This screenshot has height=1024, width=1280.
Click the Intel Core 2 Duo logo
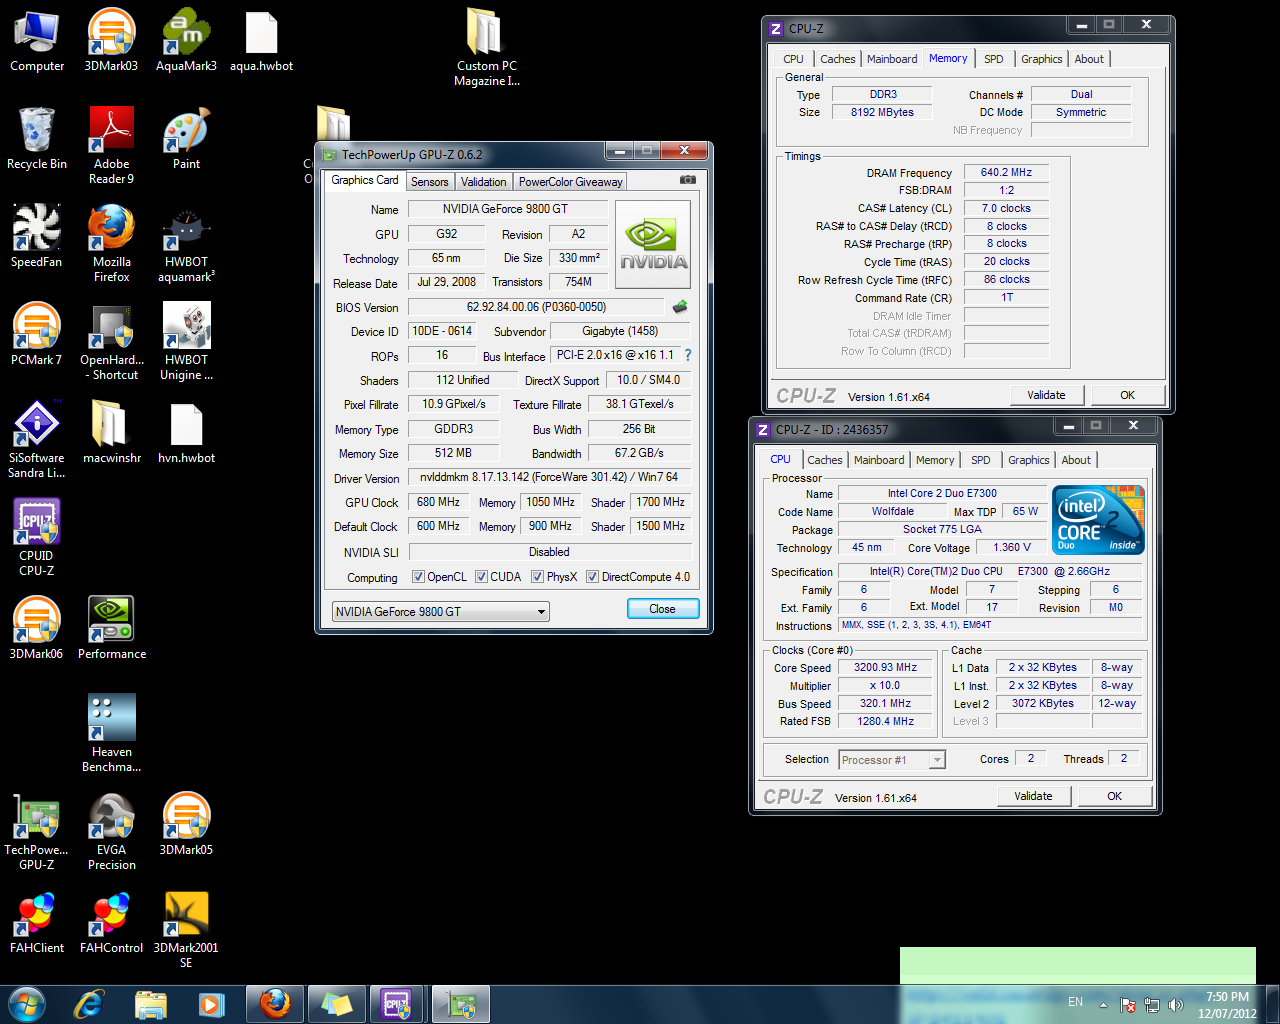[1099, 520]
